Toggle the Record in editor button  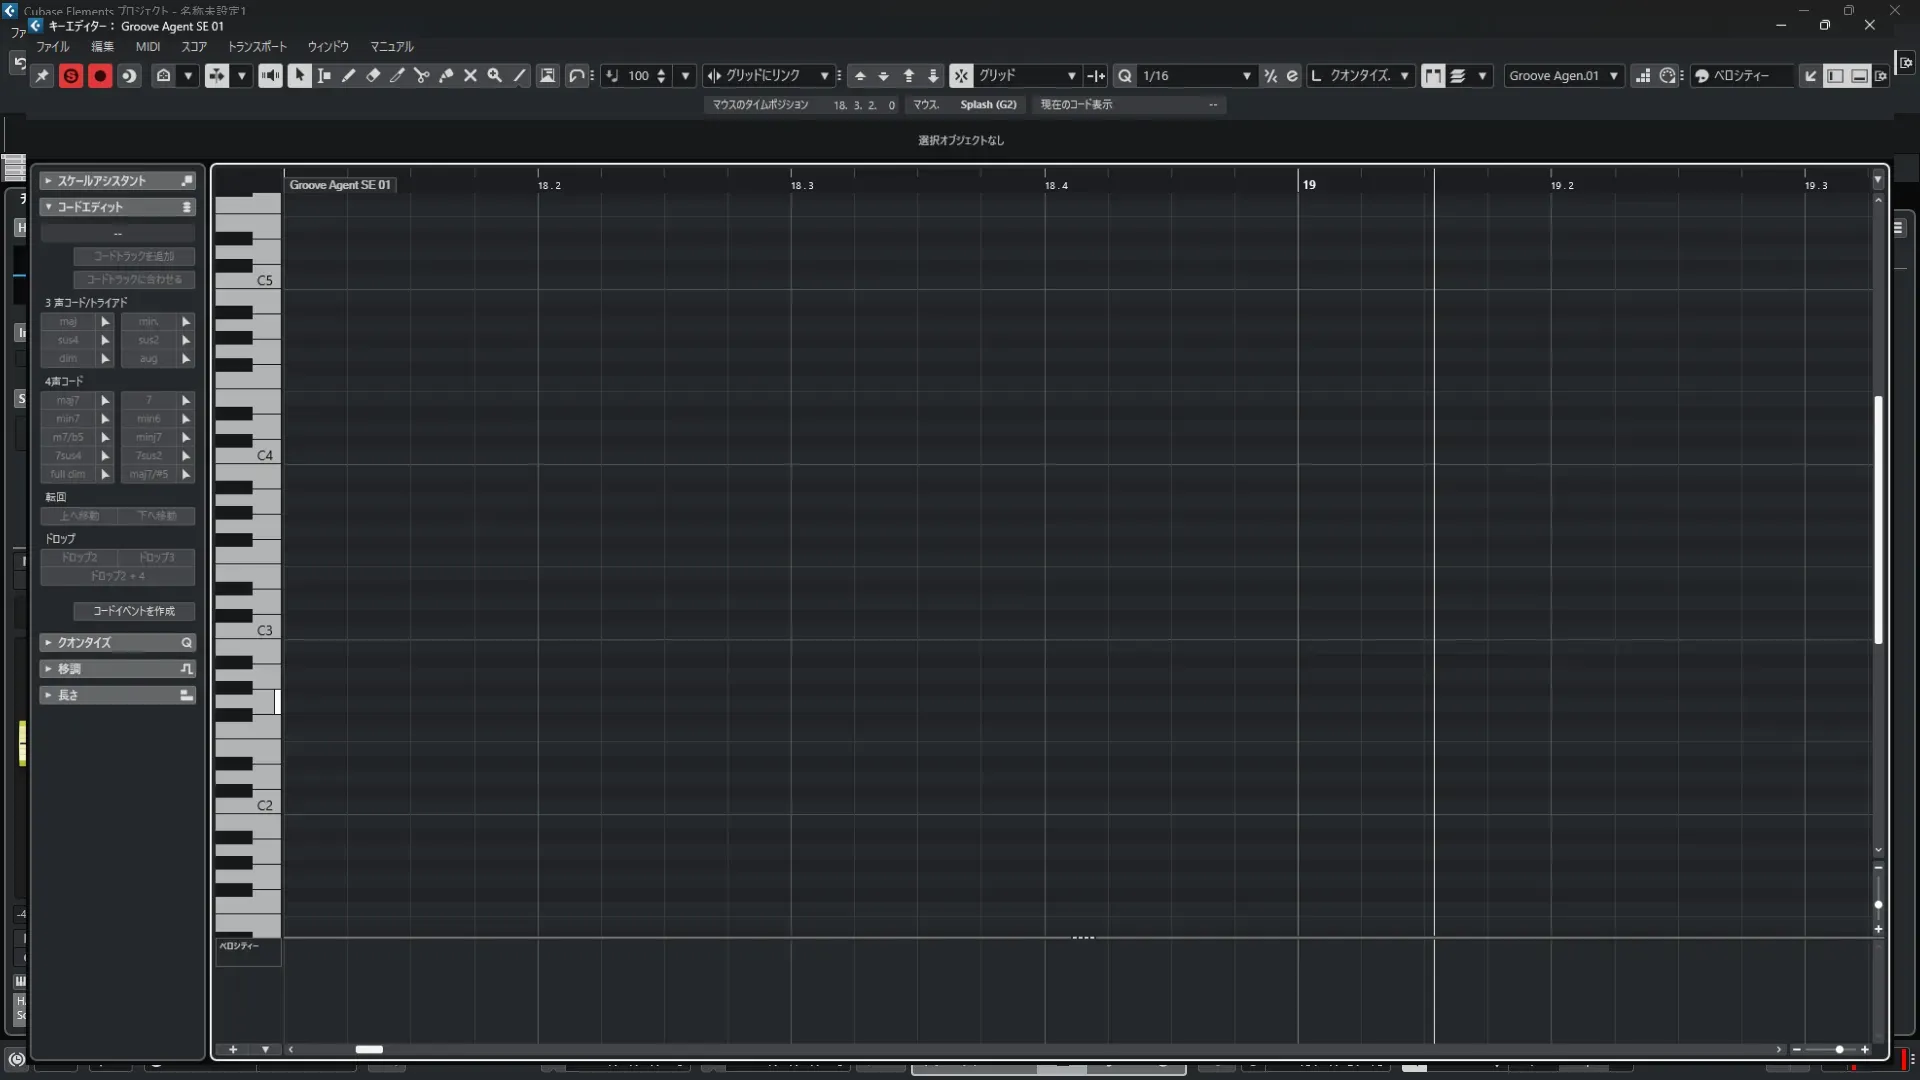coord(100,76)
